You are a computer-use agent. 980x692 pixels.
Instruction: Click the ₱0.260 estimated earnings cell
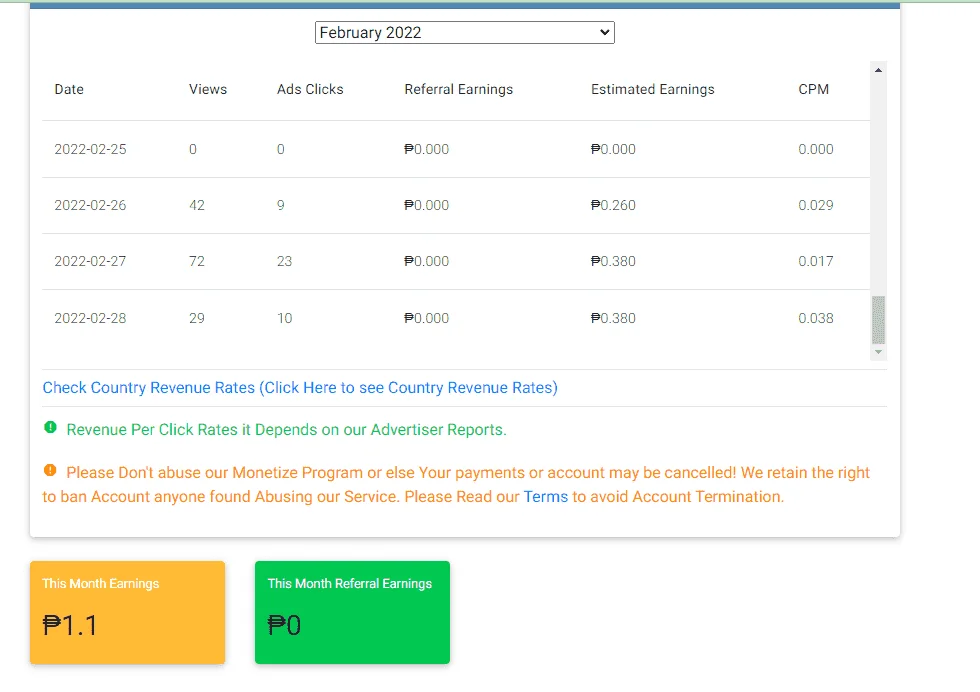(x=613, y=206)
